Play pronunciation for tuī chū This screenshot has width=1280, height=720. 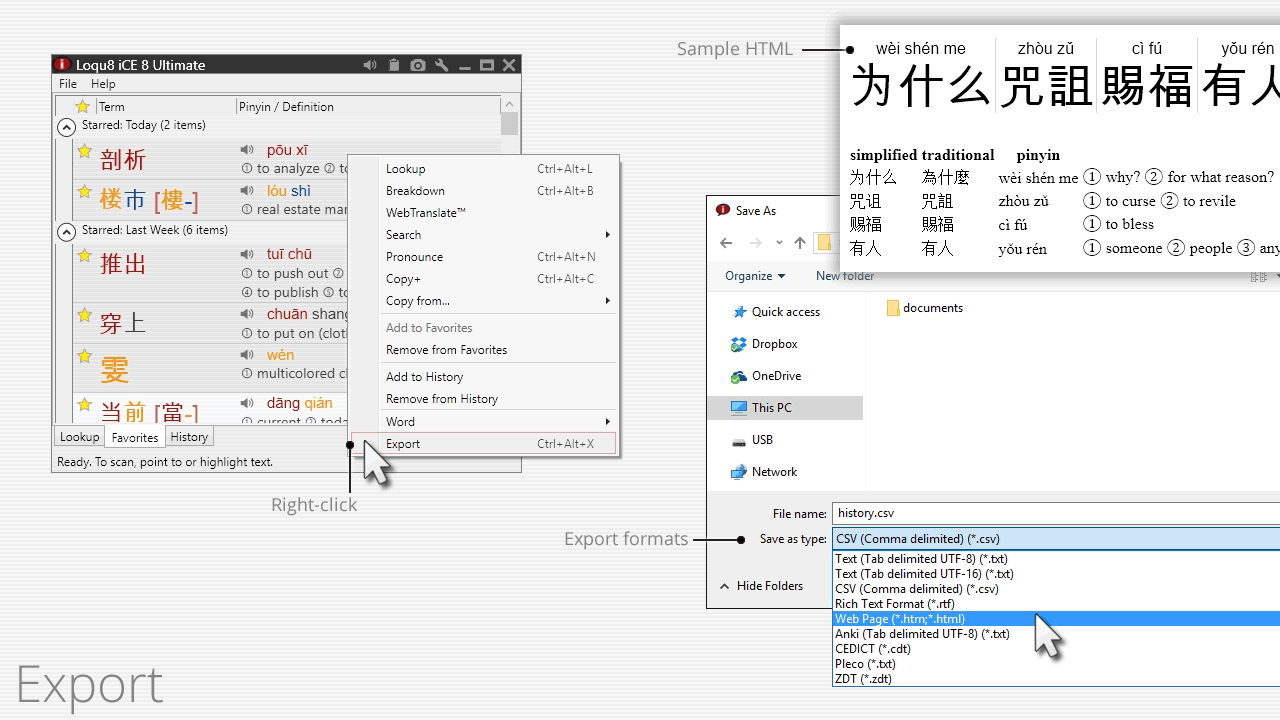[x=247, y=254]
